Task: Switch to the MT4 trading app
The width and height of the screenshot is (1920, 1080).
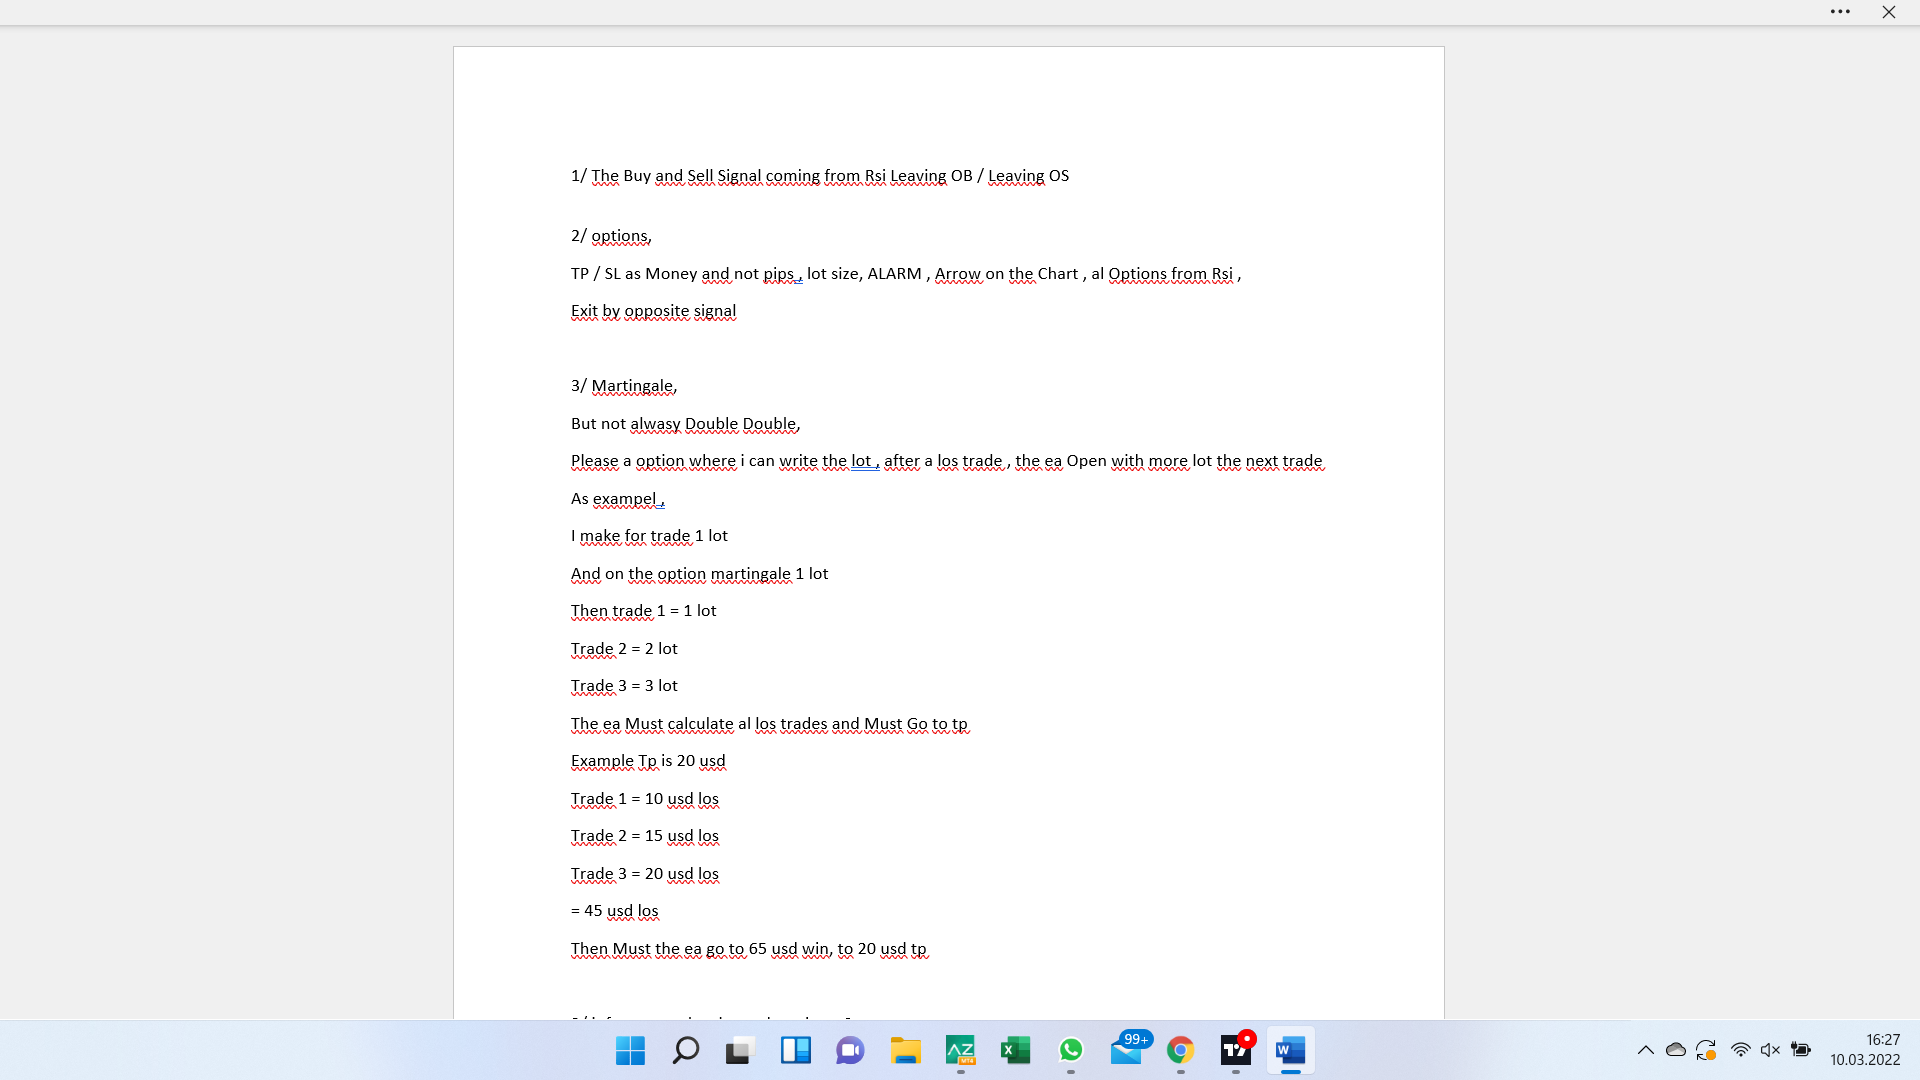Action: tap(960, 1050)
